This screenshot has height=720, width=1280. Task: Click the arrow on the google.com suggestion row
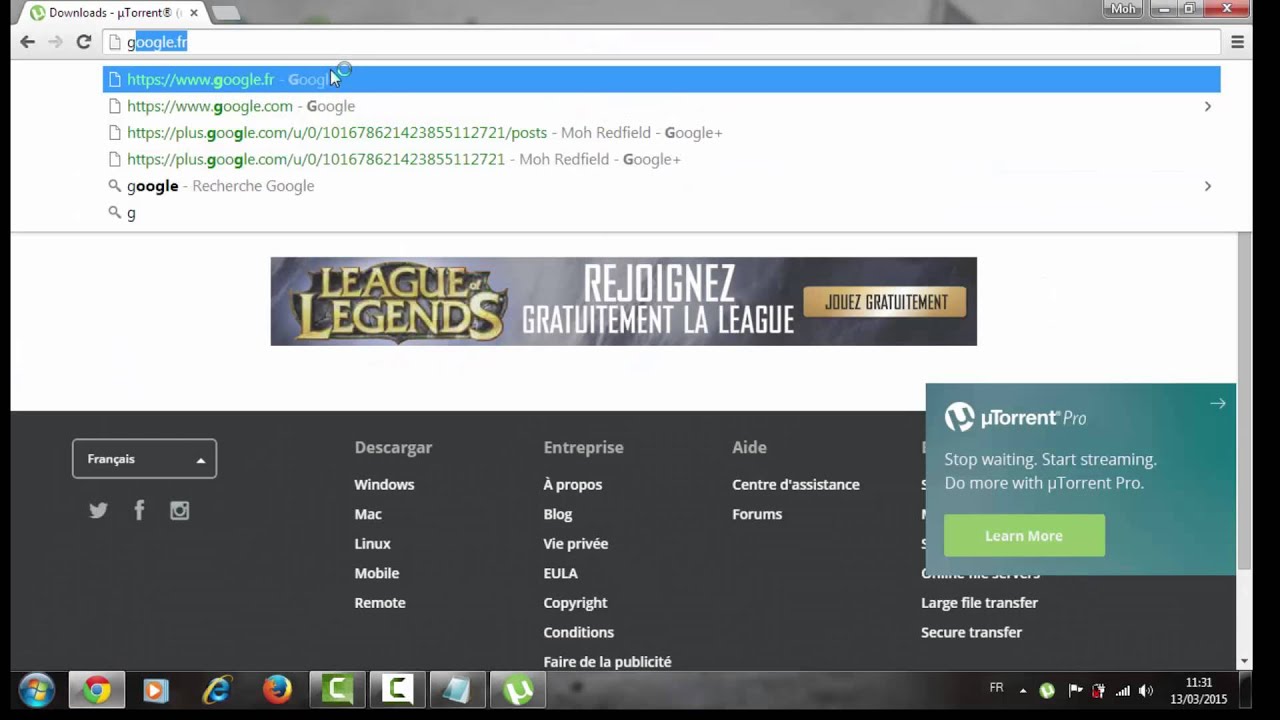(x=1207, y=106)
